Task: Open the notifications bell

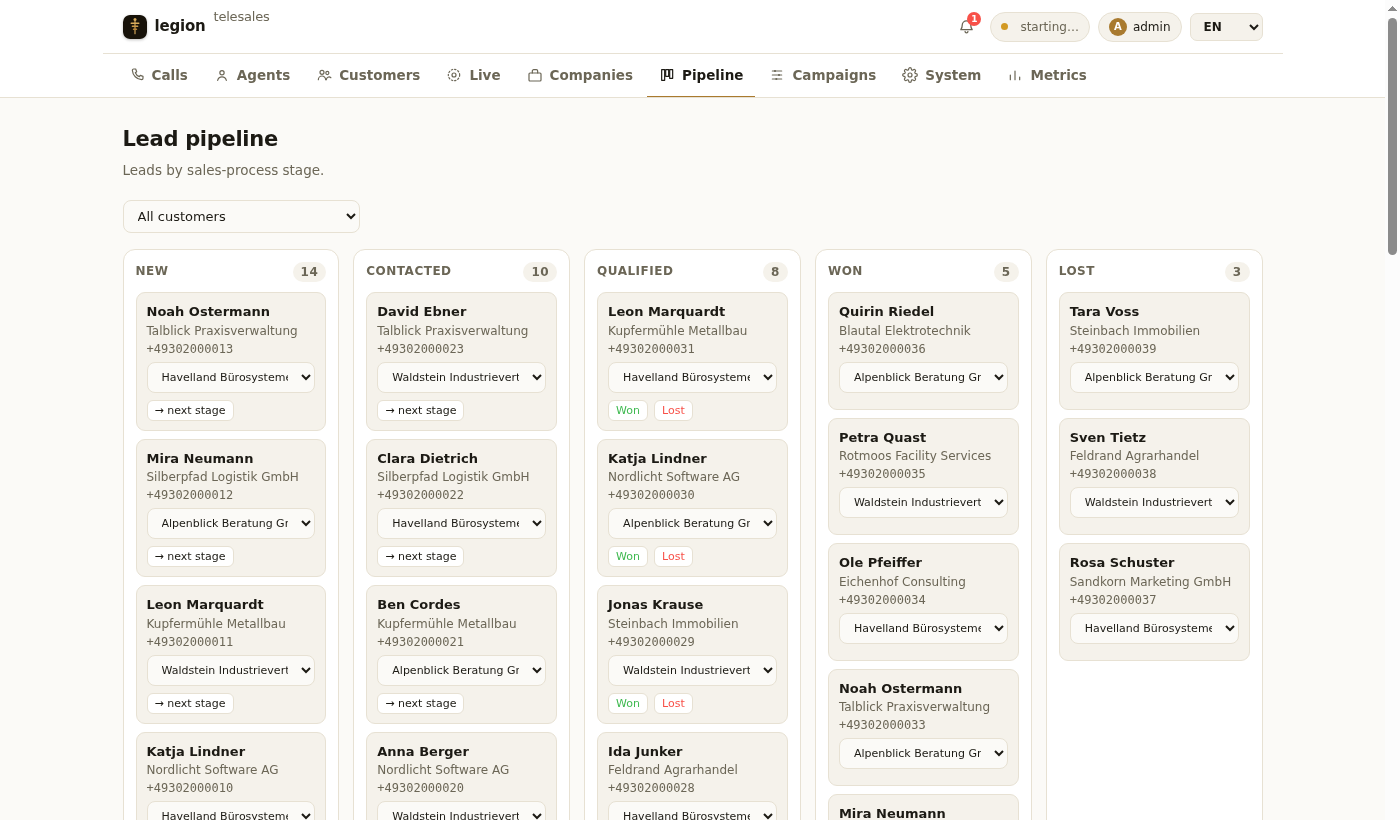Action: [x=966, y=27]
